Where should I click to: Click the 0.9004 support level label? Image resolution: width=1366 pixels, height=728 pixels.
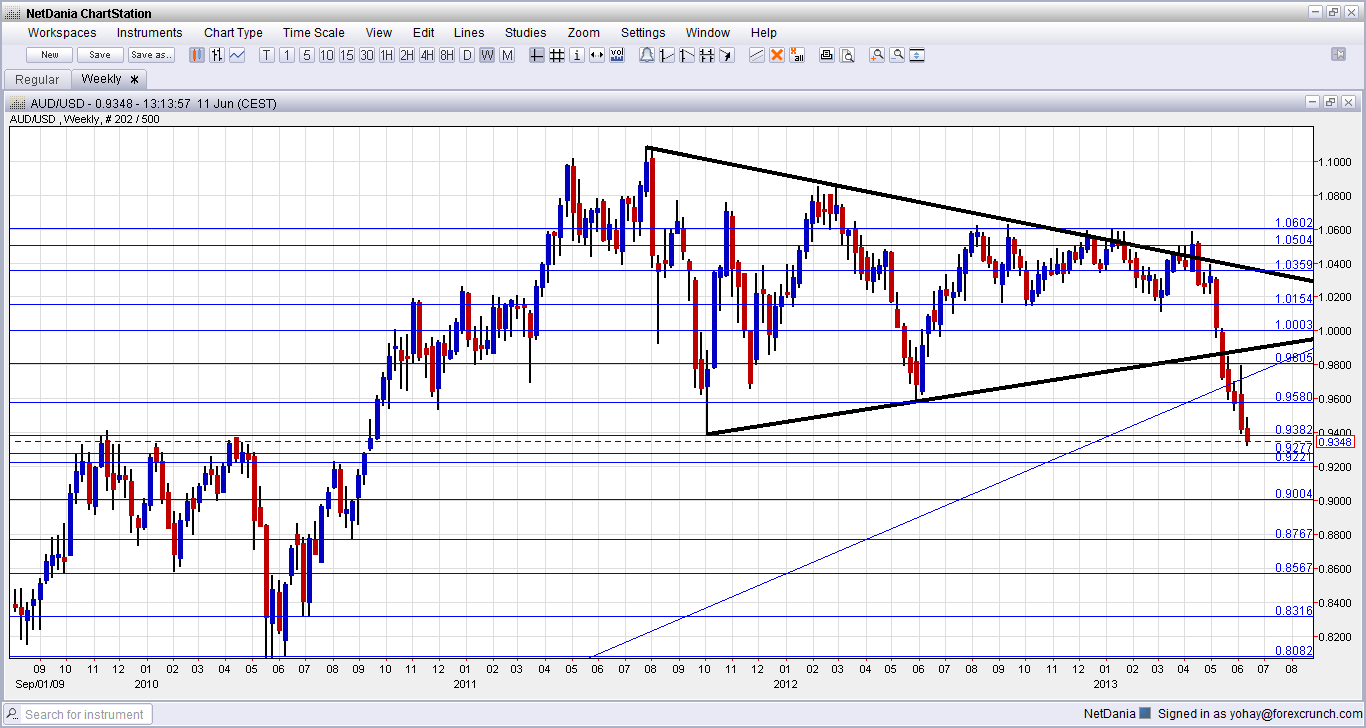tap(1294, 494)
